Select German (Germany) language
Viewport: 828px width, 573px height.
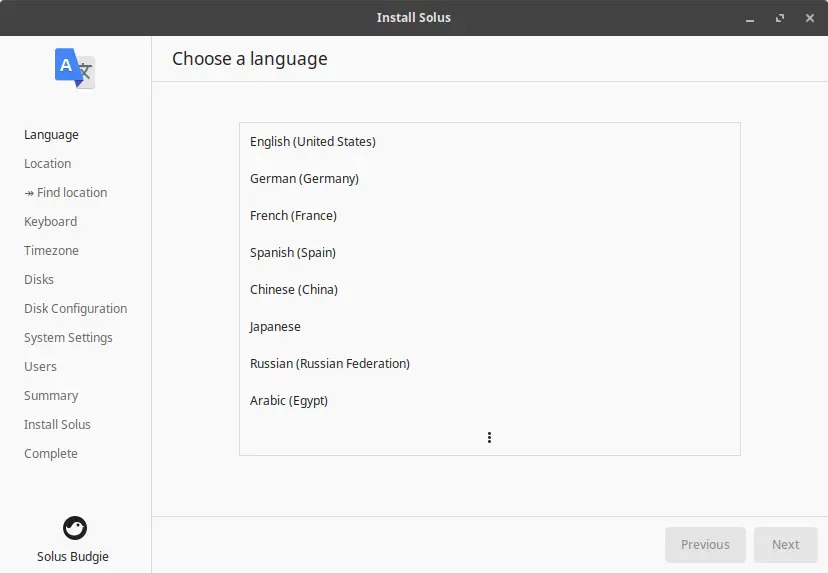[x=490, y=179]
